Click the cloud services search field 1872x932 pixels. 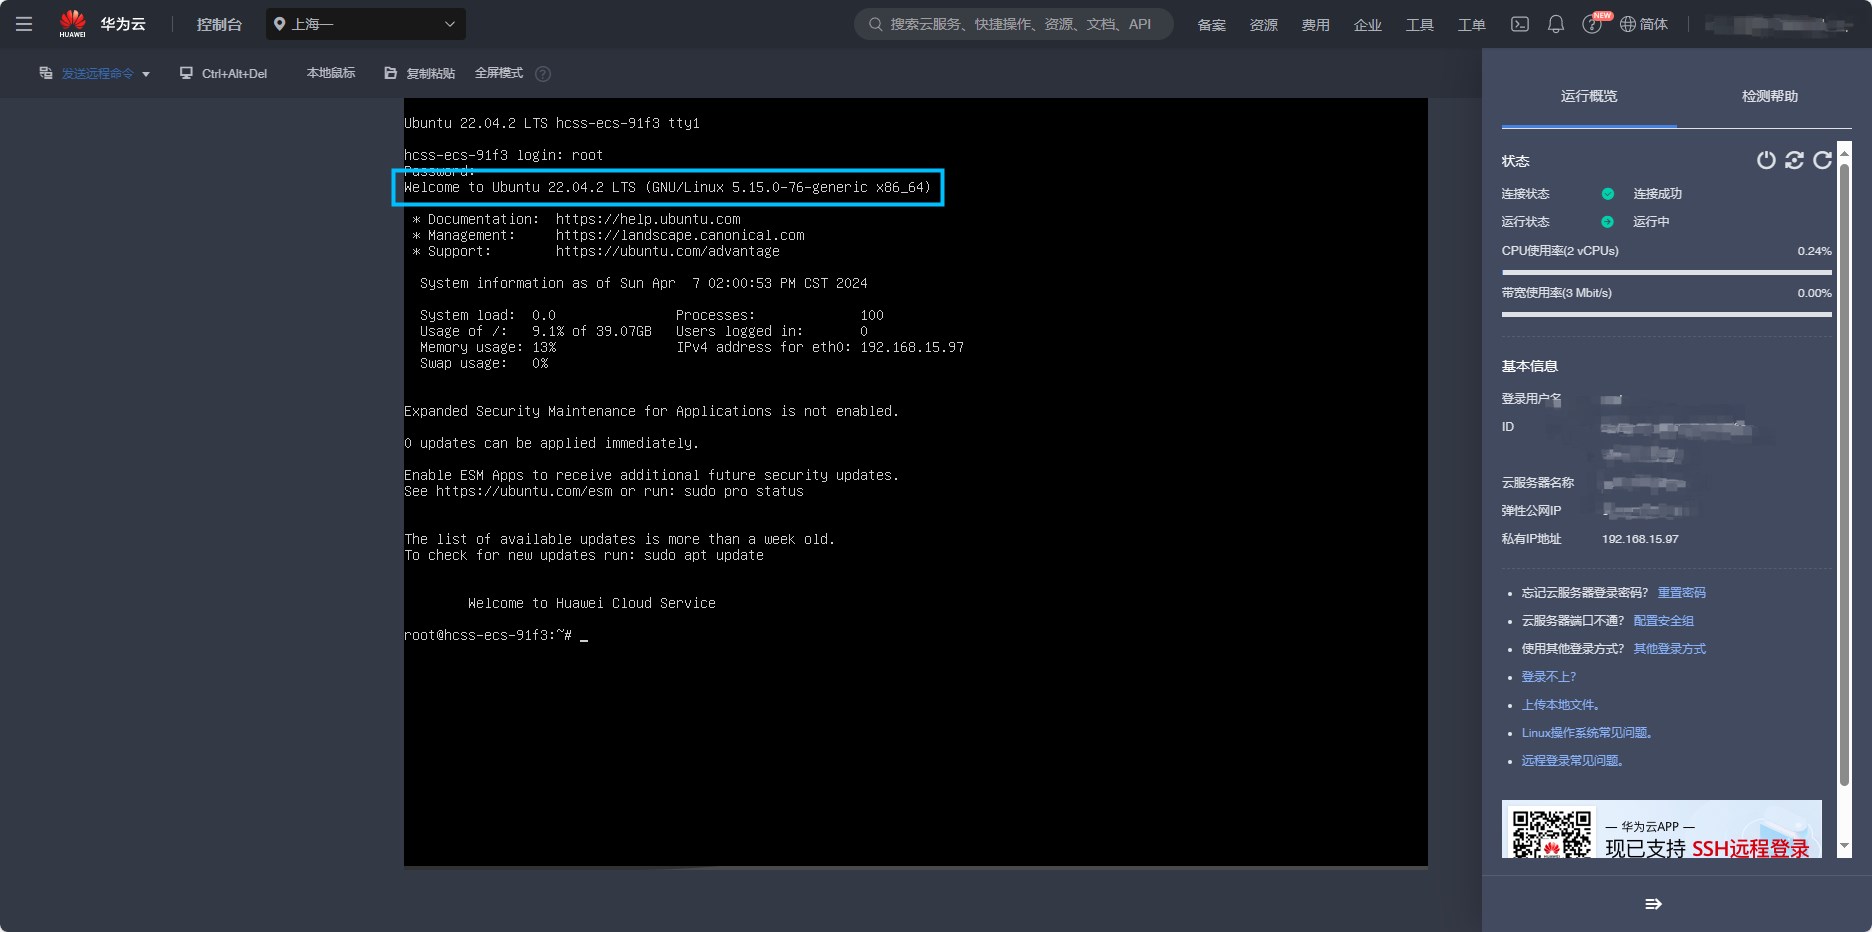tap(1013, 24)
